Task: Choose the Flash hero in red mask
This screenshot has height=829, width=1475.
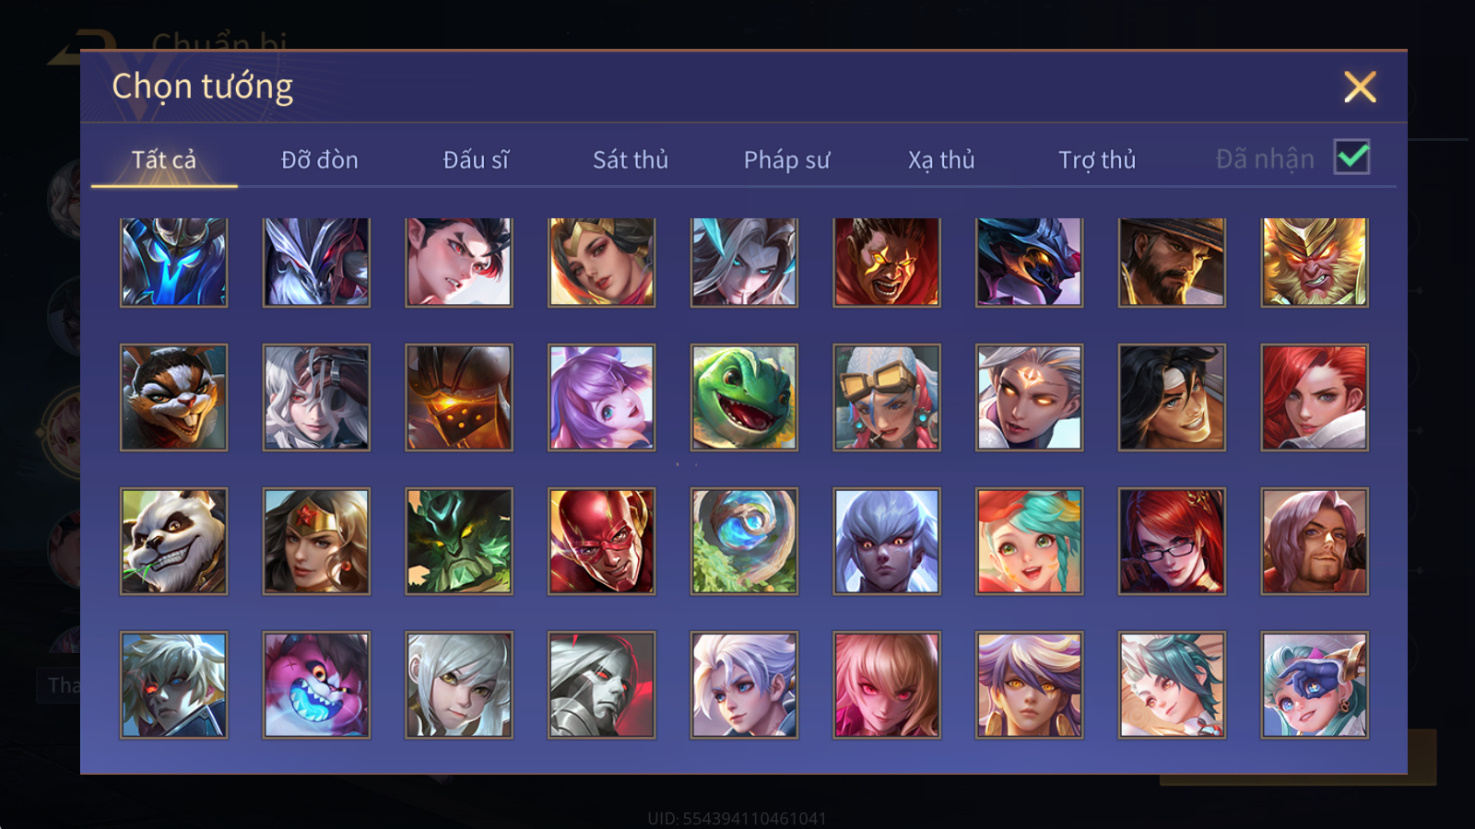Action: point(601,541)
